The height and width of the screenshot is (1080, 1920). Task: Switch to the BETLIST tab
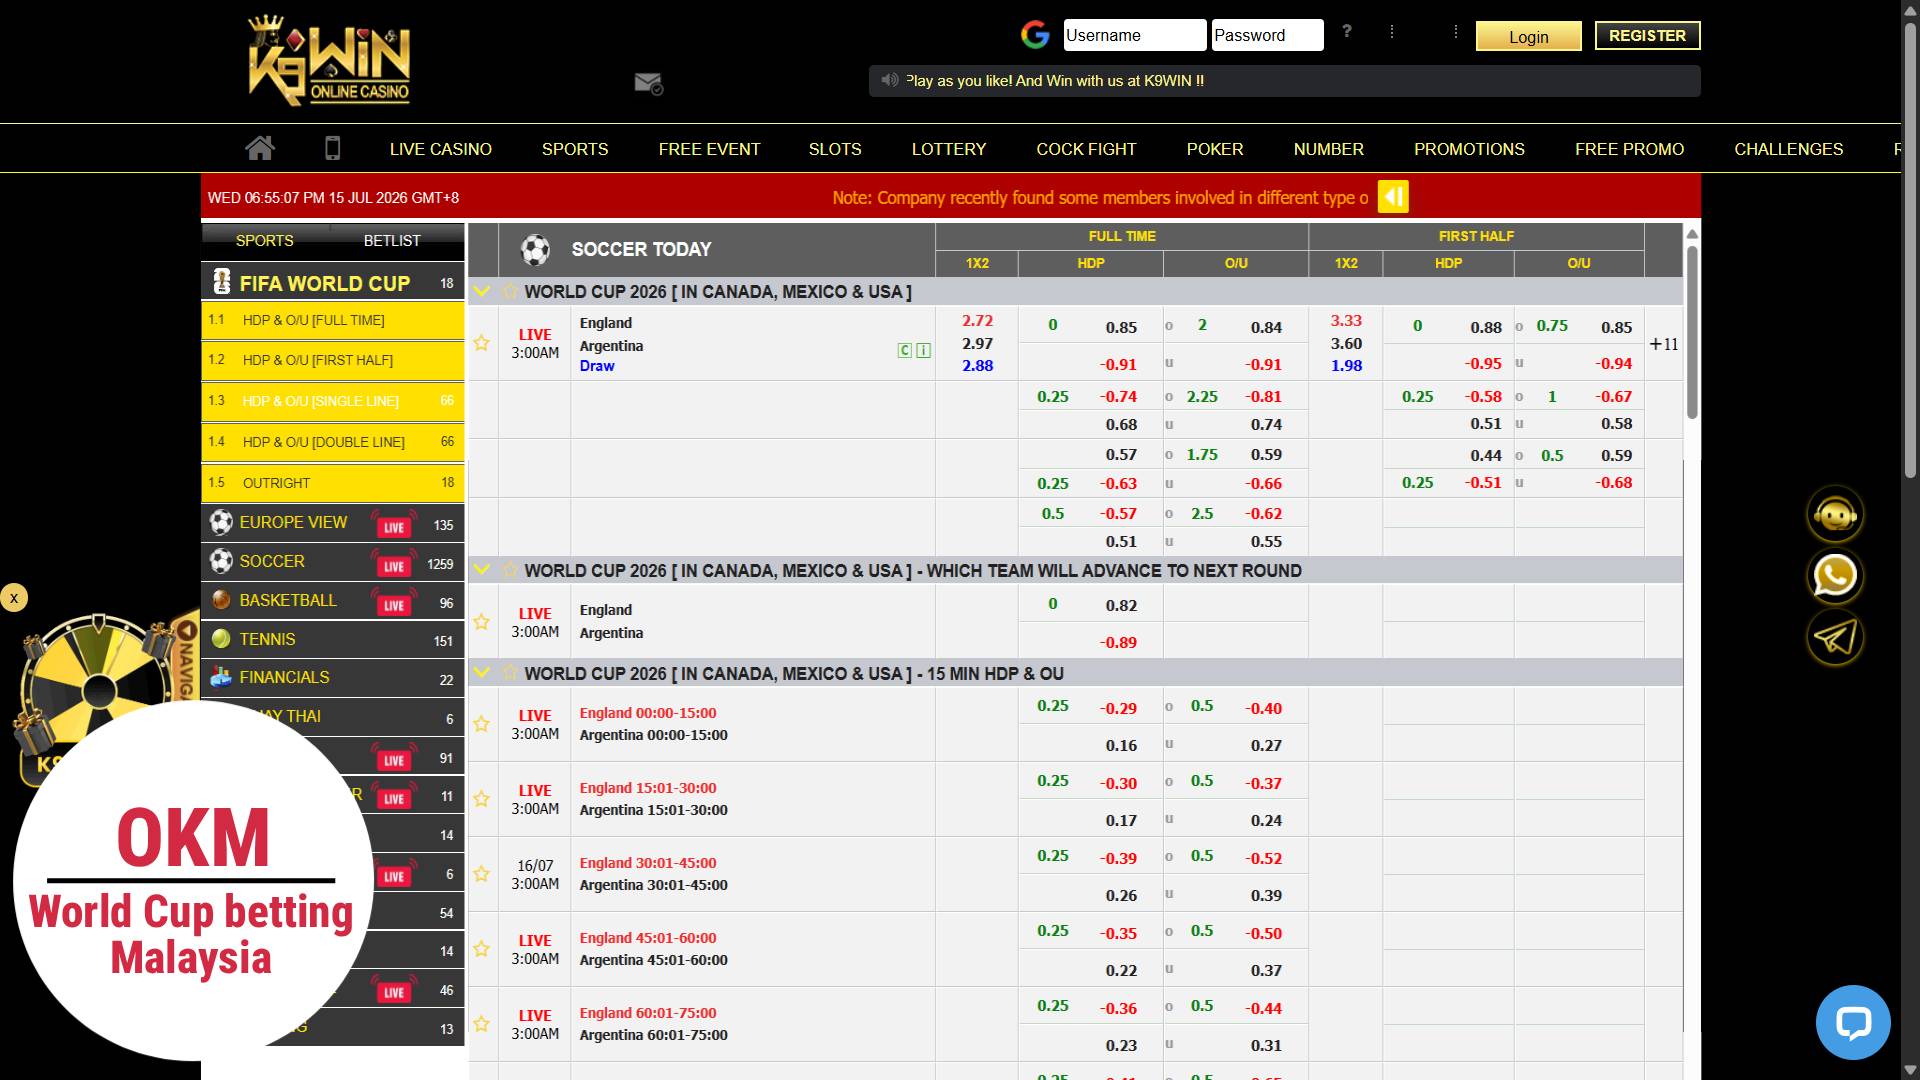pyautogui.click(x=392, y=240)
